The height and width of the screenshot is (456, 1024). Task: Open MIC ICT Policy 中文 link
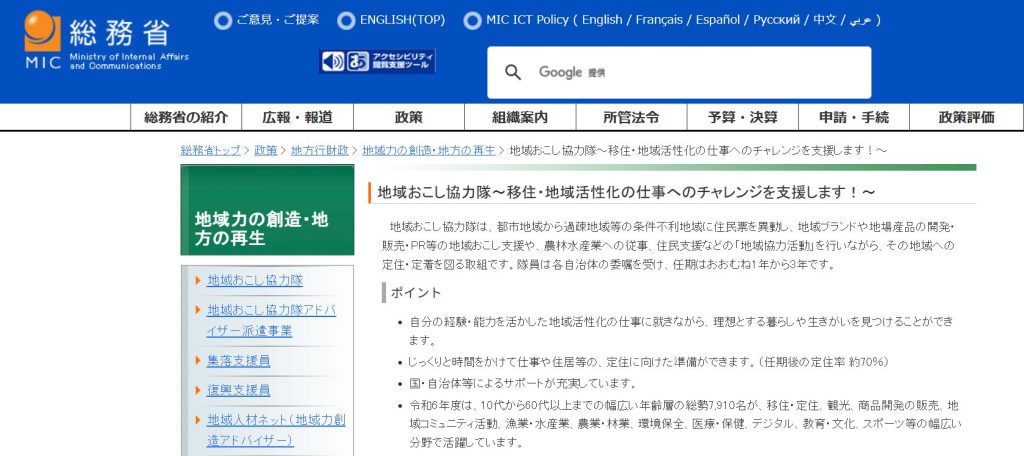(825, 20)
